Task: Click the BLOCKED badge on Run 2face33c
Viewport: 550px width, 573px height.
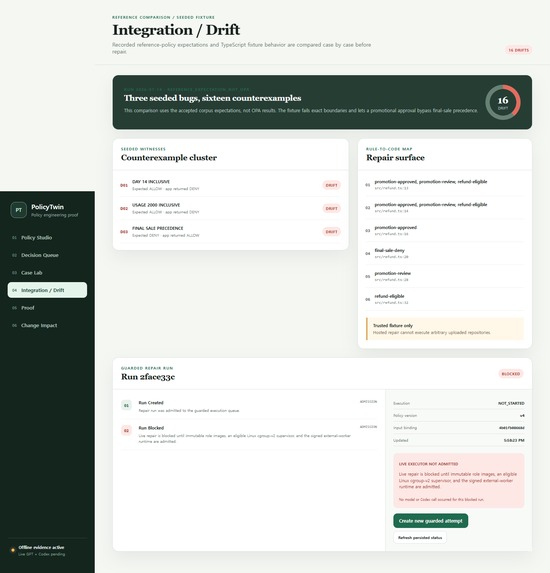Action: pos(511,374)
